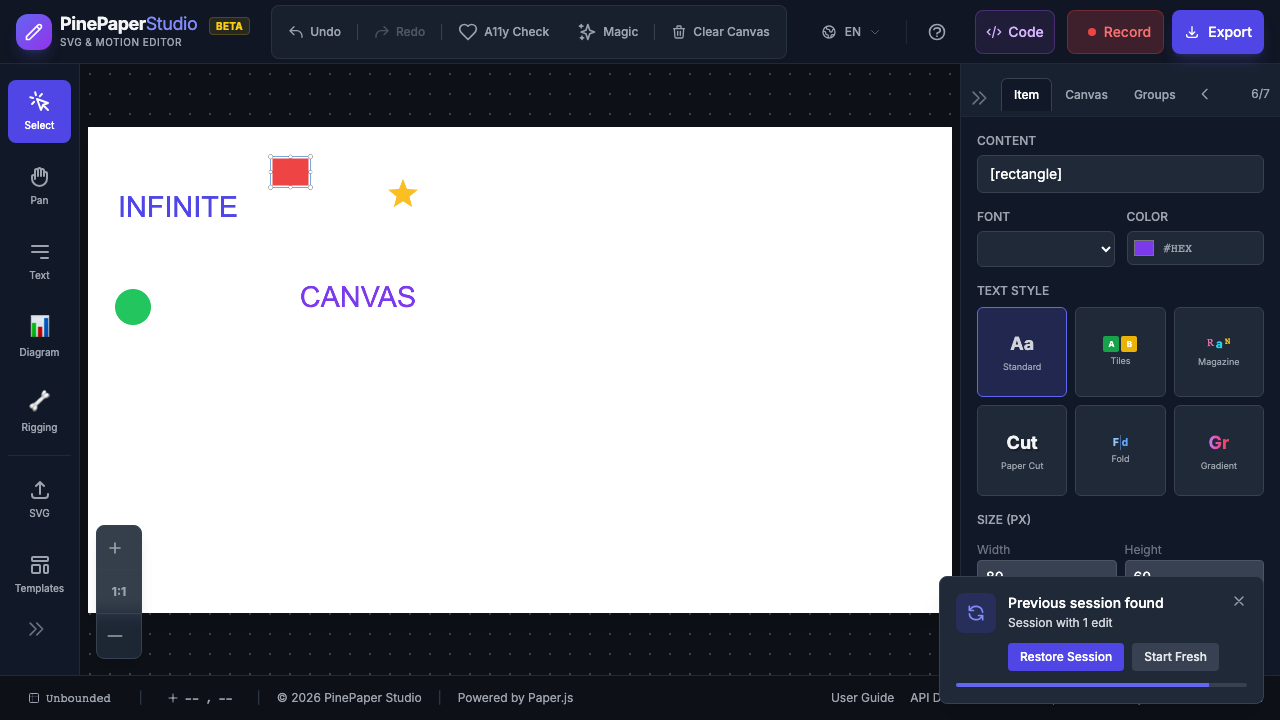Image resolution: width=1280 pixels, height=720 pixels.
Task: Open the help menu
Action: (936, 31)
